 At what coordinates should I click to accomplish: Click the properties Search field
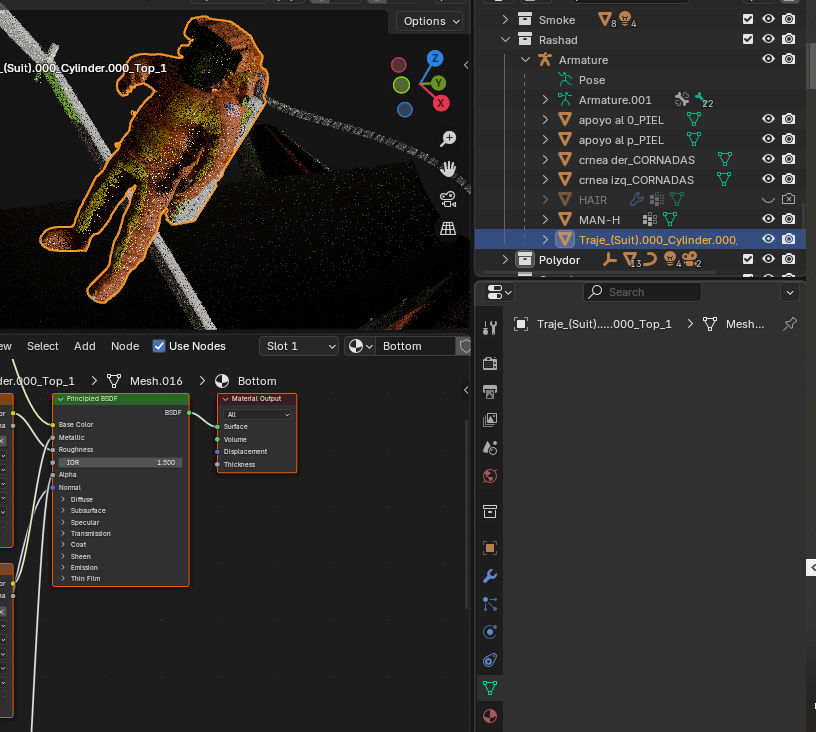pos(642,292)
